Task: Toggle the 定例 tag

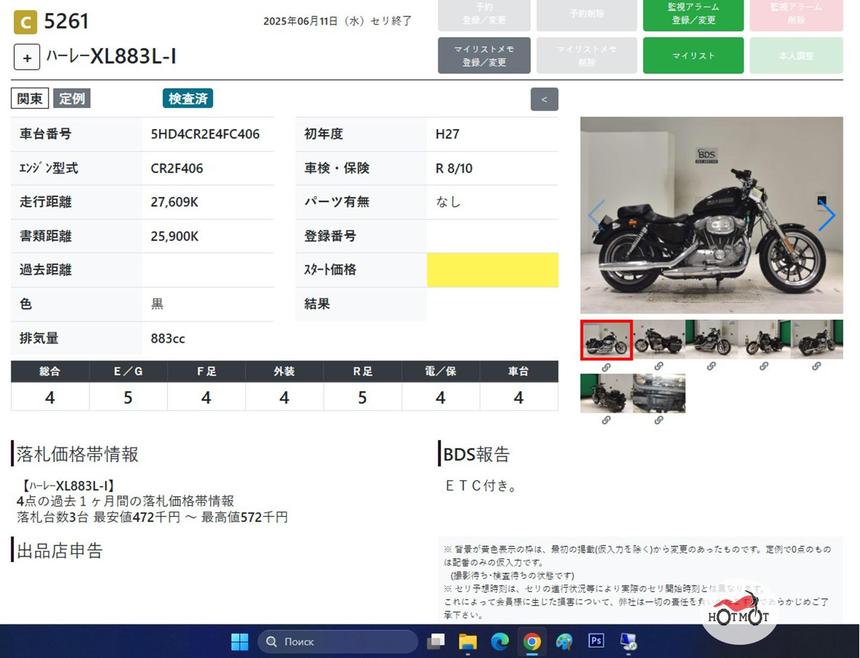Action: tap(72, 99)
